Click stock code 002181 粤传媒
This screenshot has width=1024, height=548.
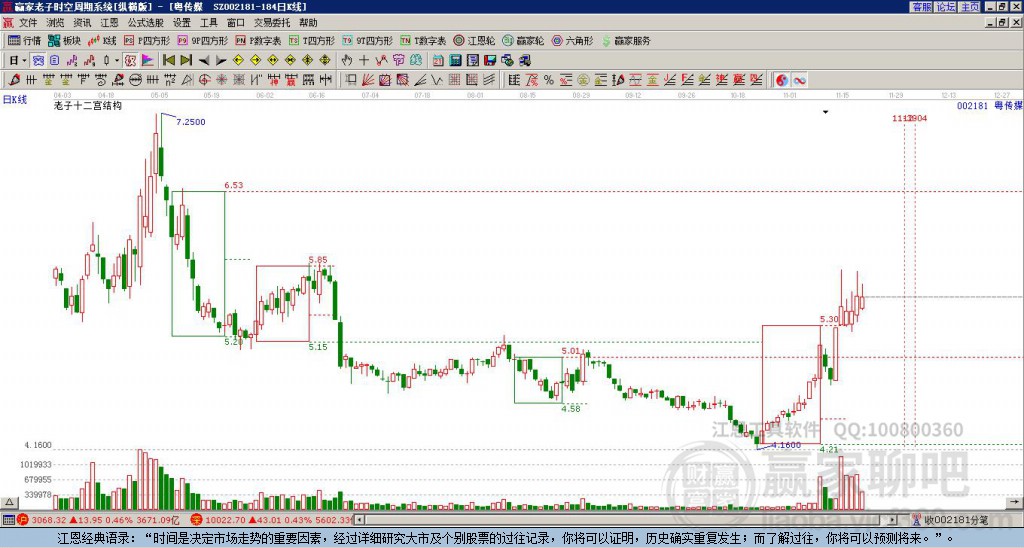click(989, 105)
